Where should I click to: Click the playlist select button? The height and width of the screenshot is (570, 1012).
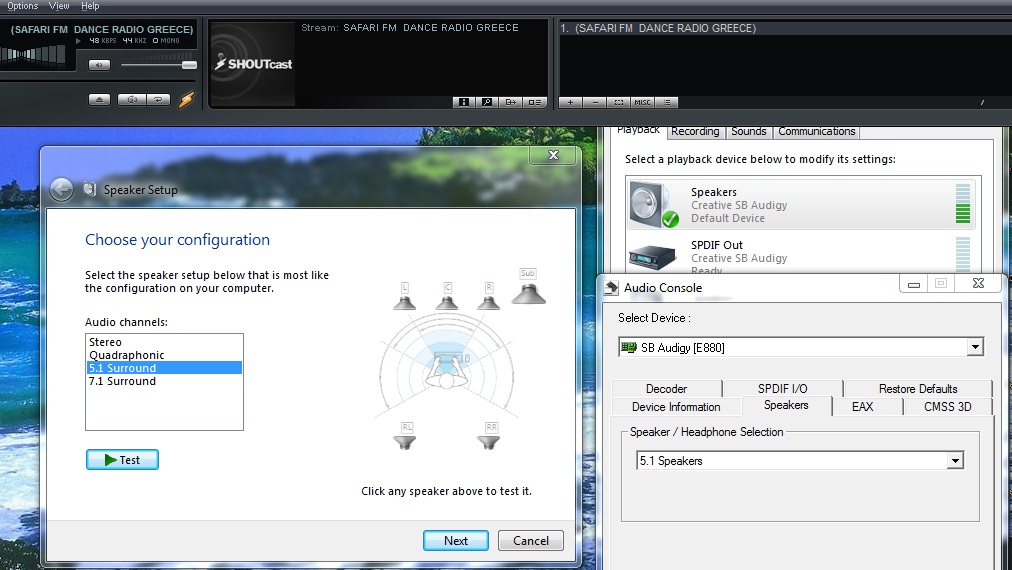point(619,102)
